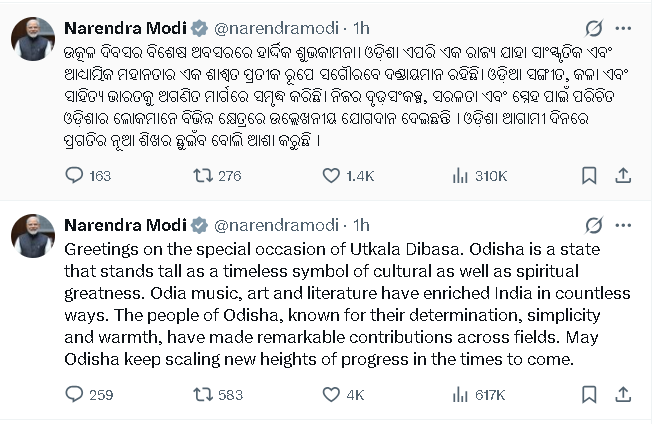View analytics showing 617K views

pos(461,394)
